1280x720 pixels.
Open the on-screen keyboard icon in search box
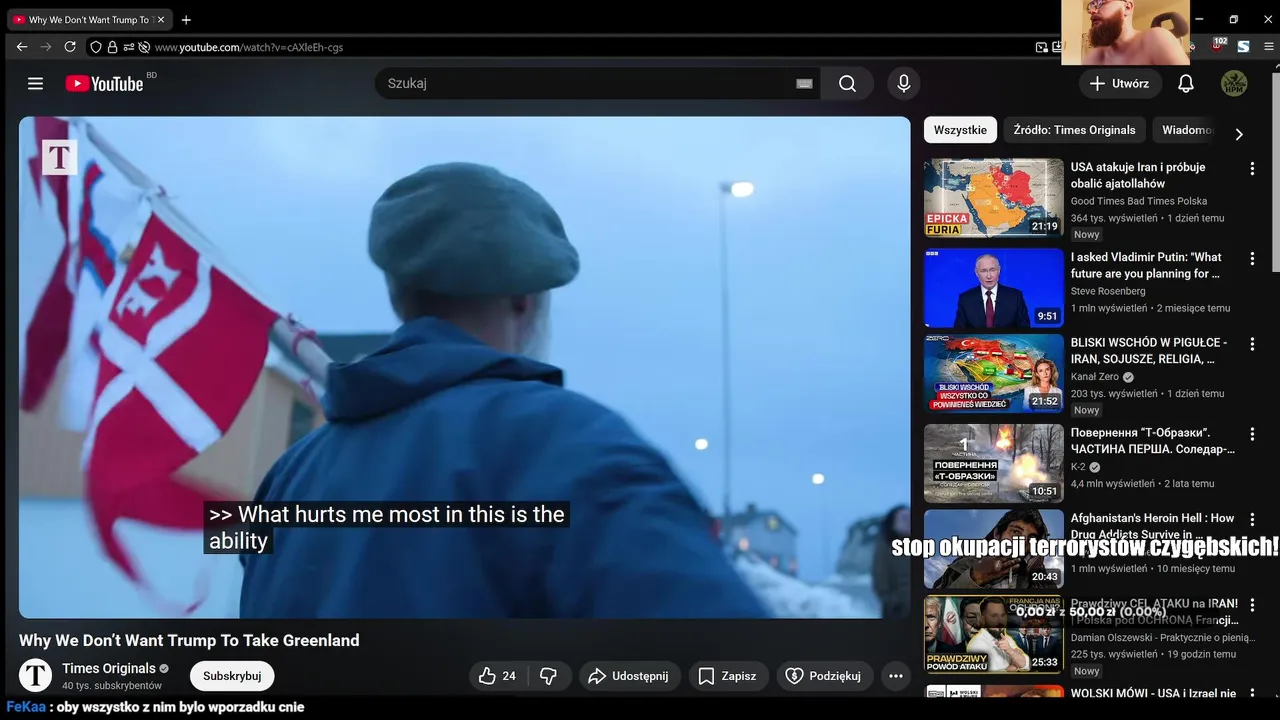tap(804, 84)
